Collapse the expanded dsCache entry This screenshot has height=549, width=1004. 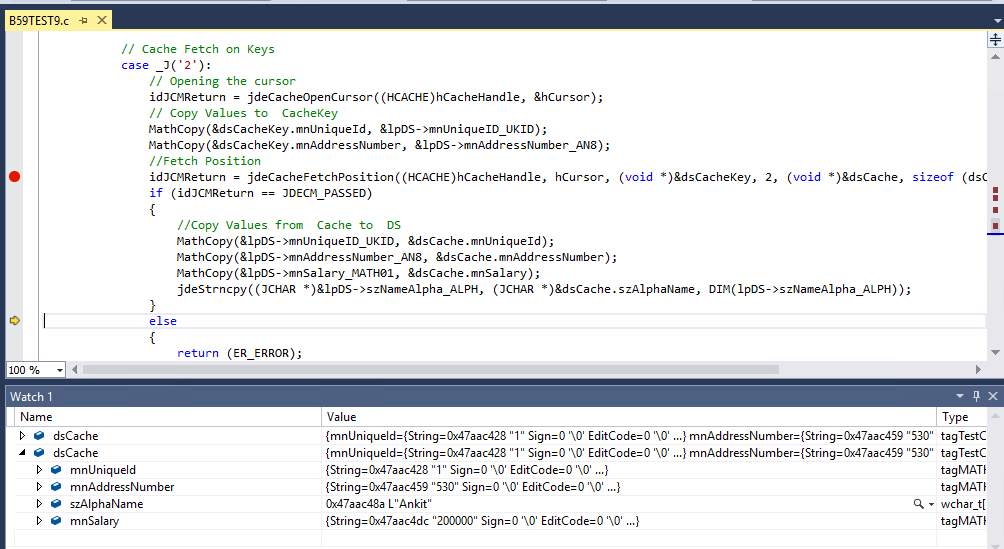tap(22, 452)
